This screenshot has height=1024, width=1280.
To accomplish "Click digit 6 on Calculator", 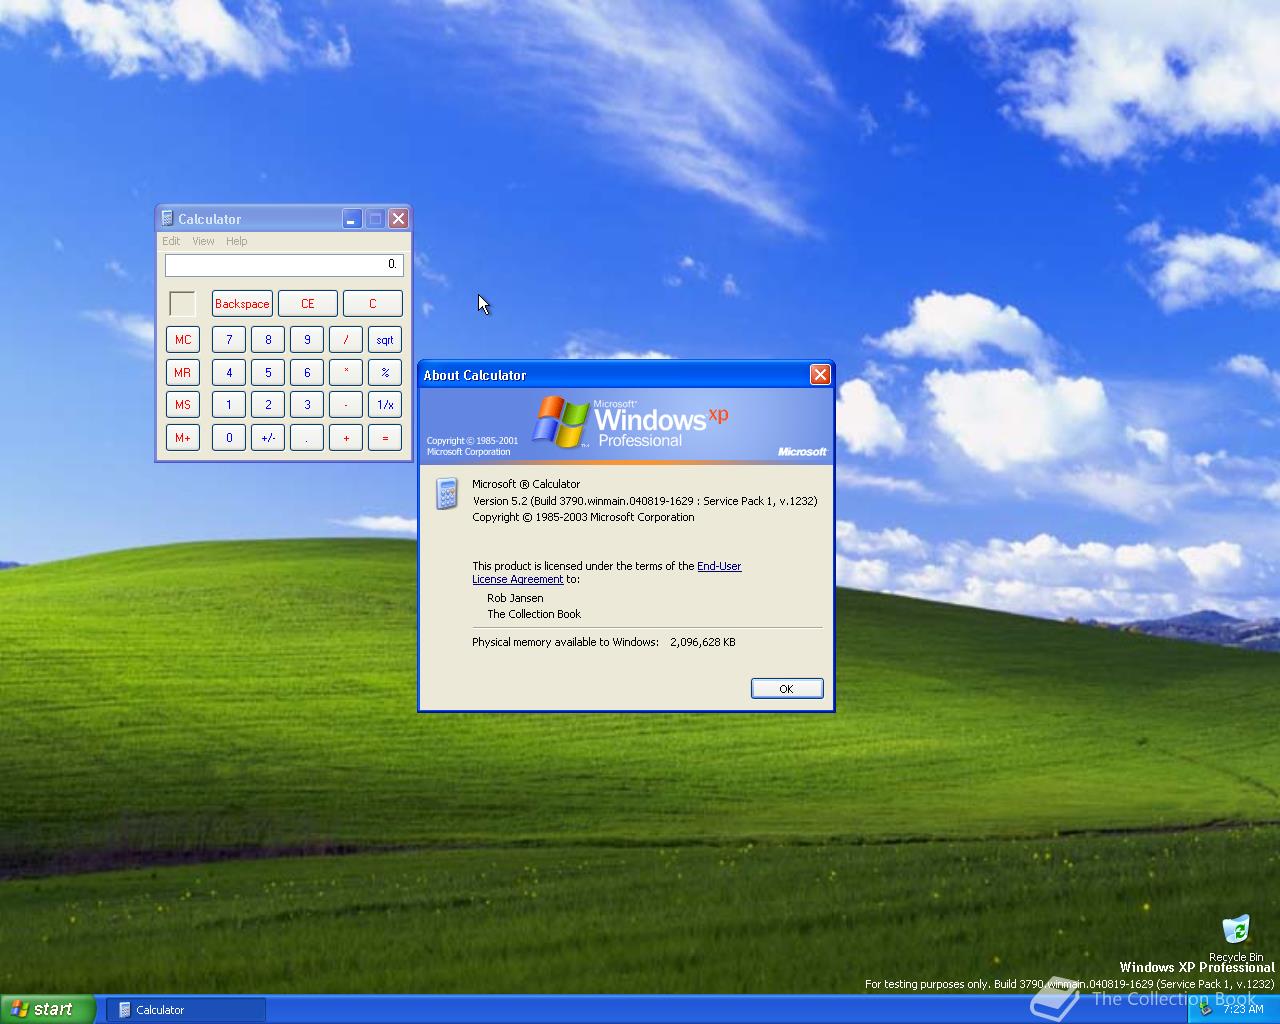I will [307, 373].
